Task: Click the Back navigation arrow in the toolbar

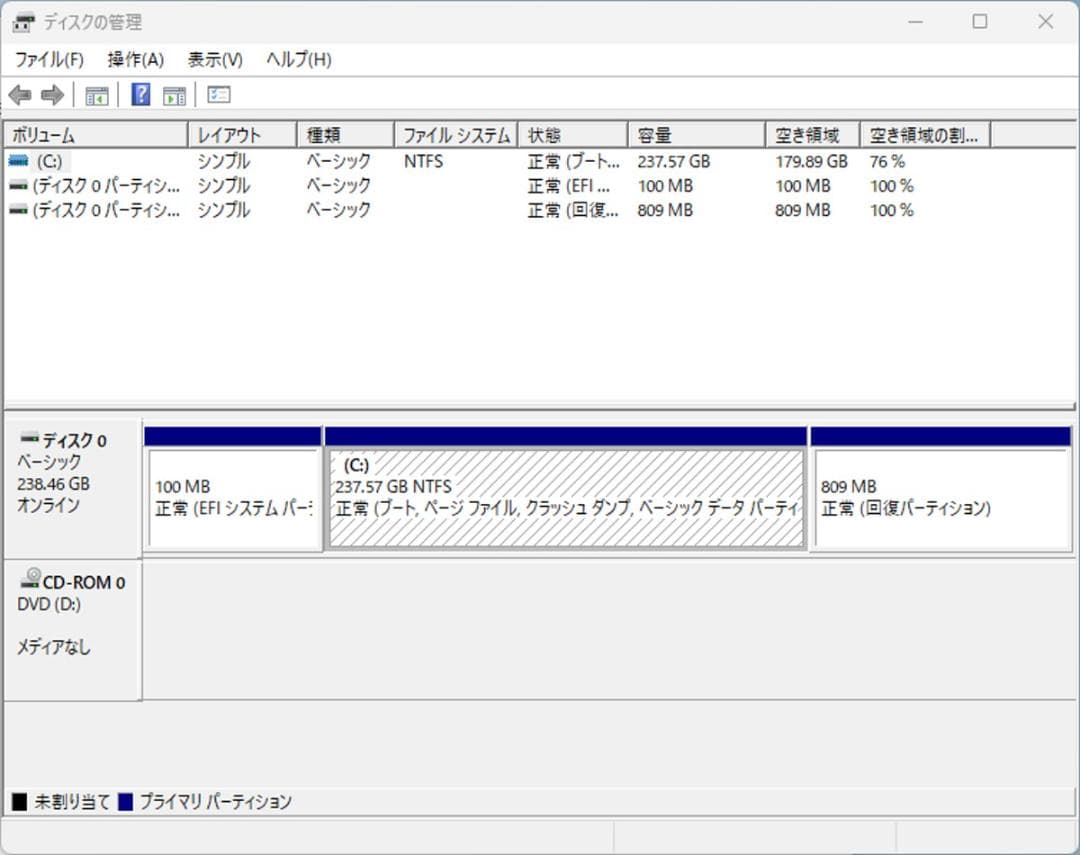Action: 22,95
